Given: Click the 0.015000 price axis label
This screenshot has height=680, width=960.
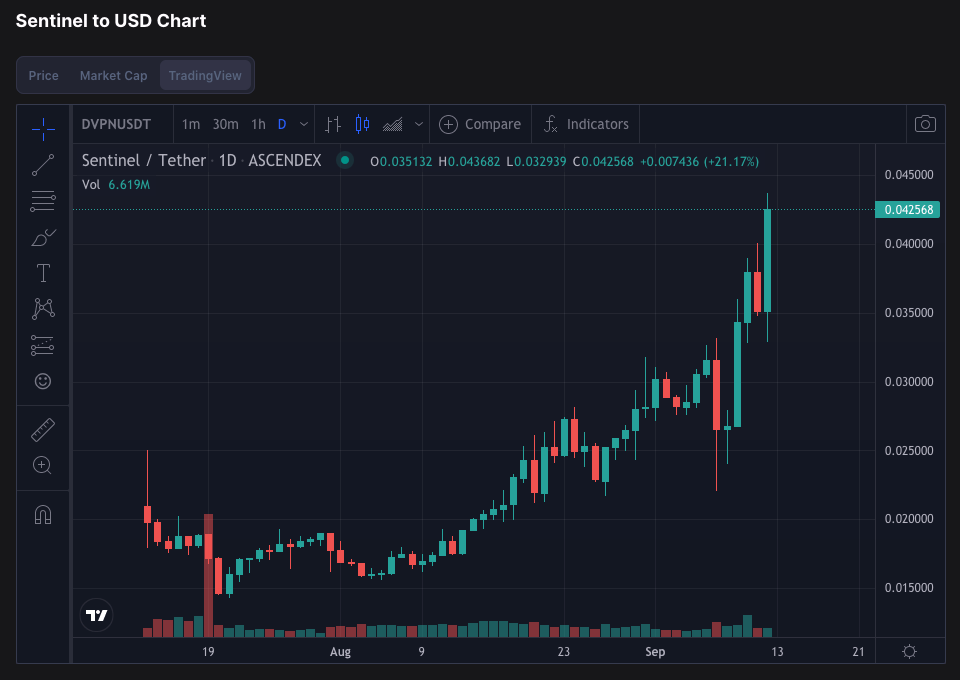Looking at the screenshot, I should [x=909, y=588].
